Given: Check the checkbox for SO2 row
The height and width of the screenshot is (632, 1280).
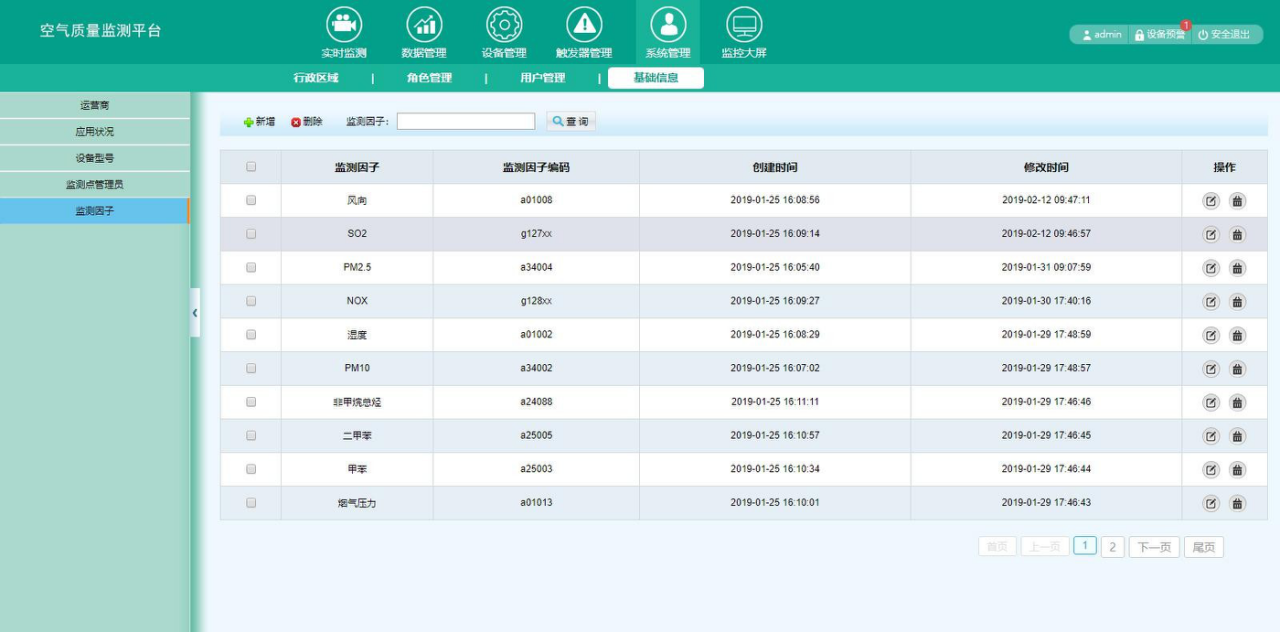Looking at the screenshot, I should (250, 233).
